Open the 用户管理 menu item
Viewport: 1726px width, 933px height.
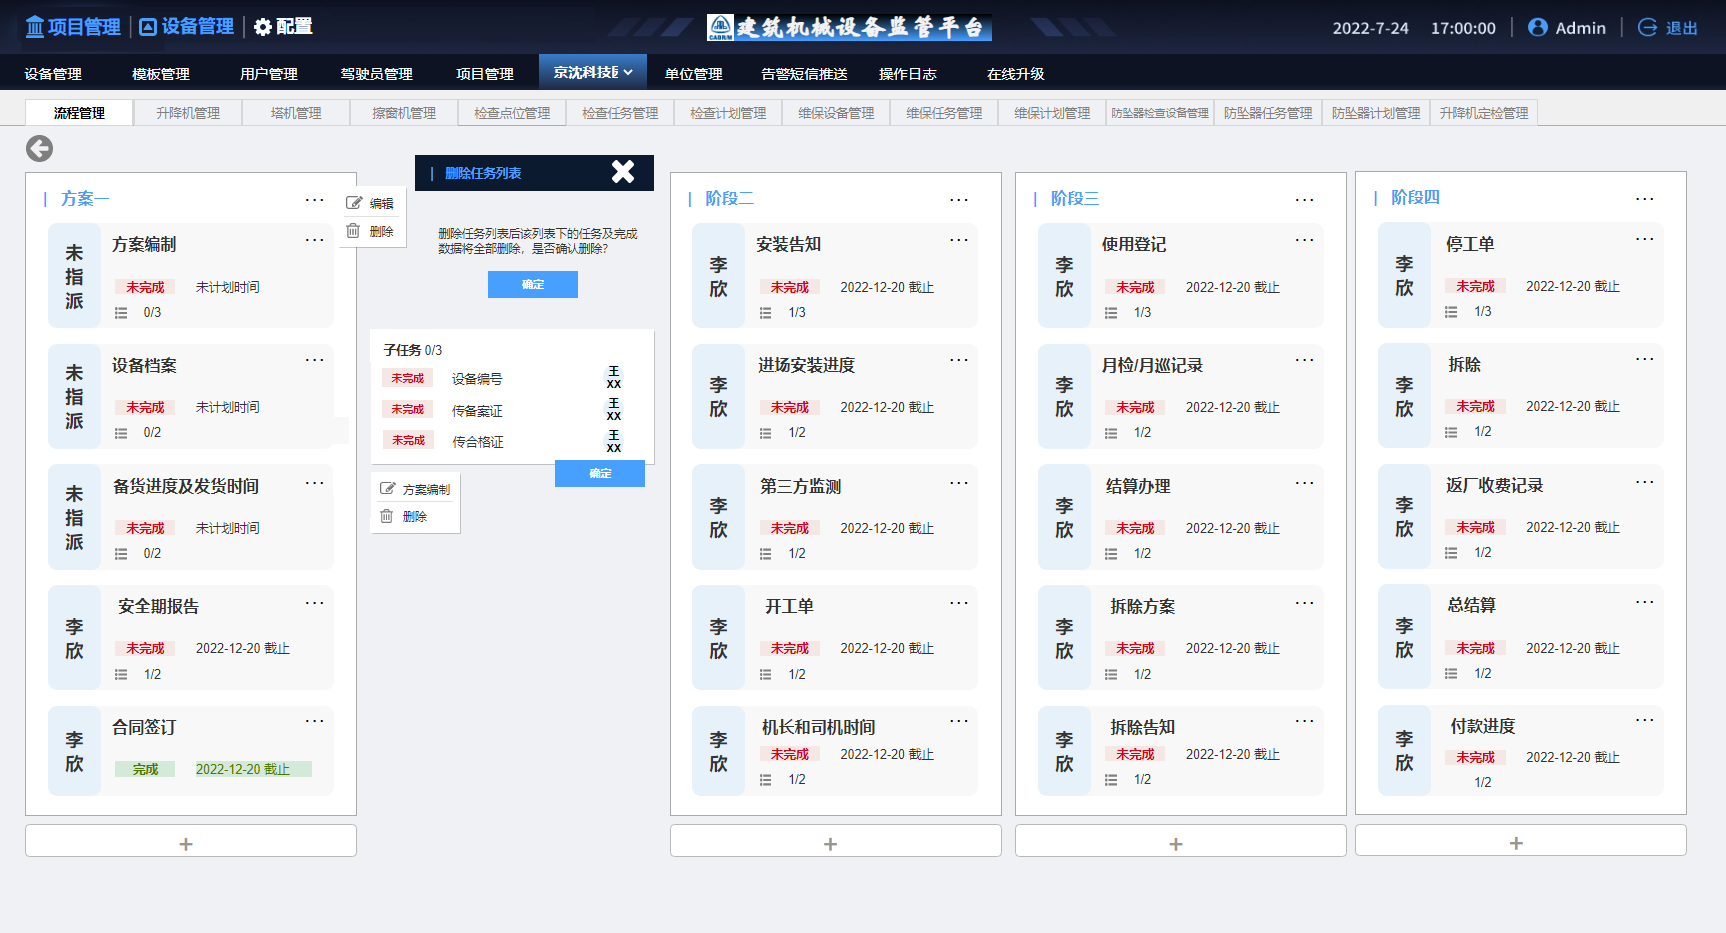click(269, 74)
